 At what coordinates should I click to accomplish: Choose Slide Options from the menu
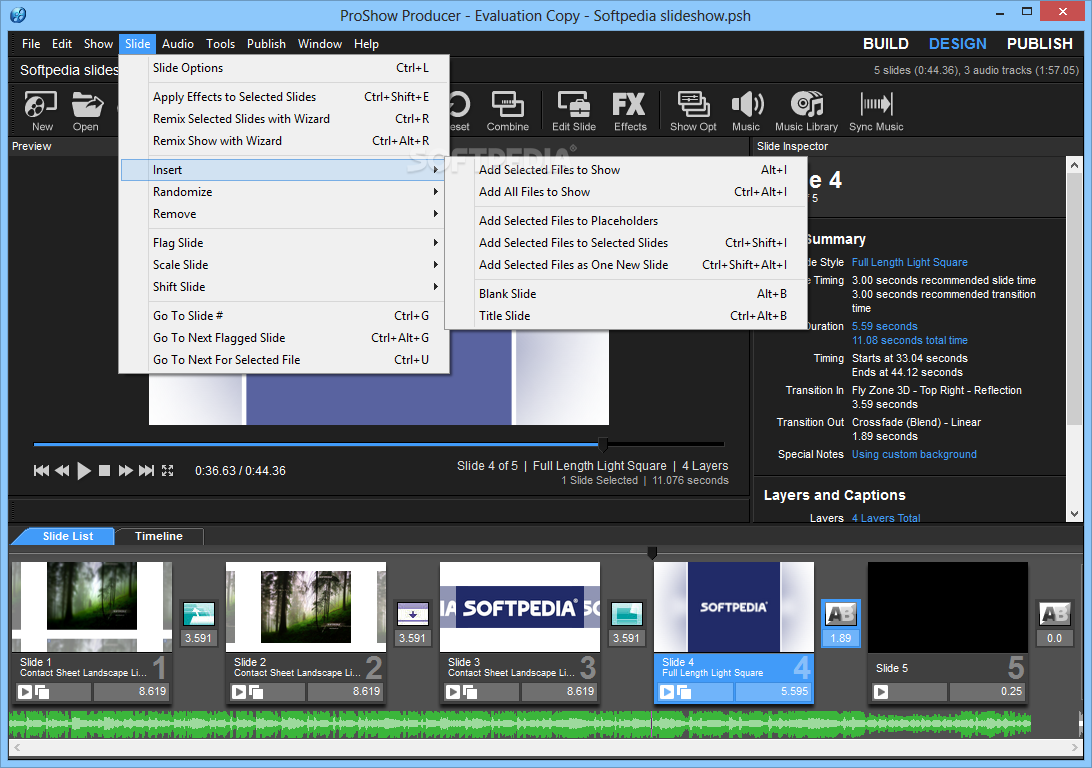click(284, 68)
